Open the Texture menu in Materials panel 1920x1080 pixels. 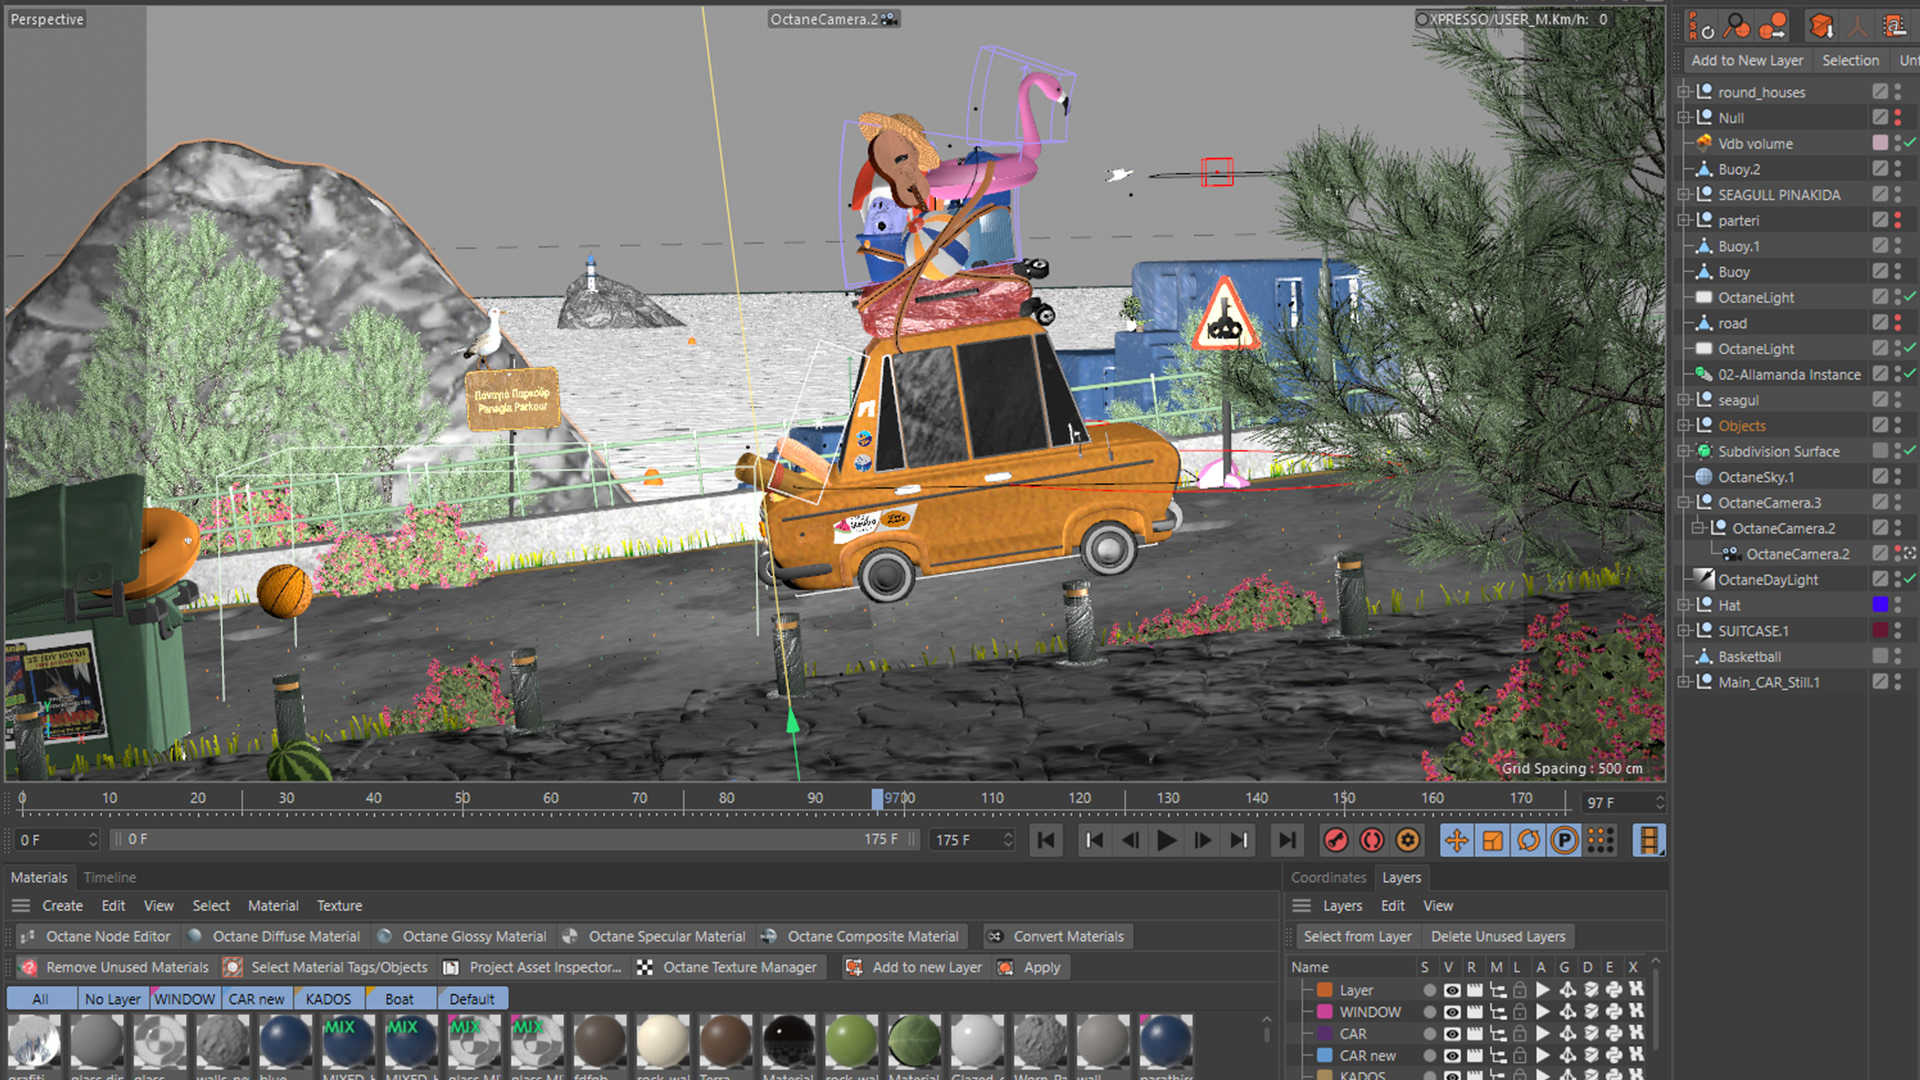click(x=339, y=905)
